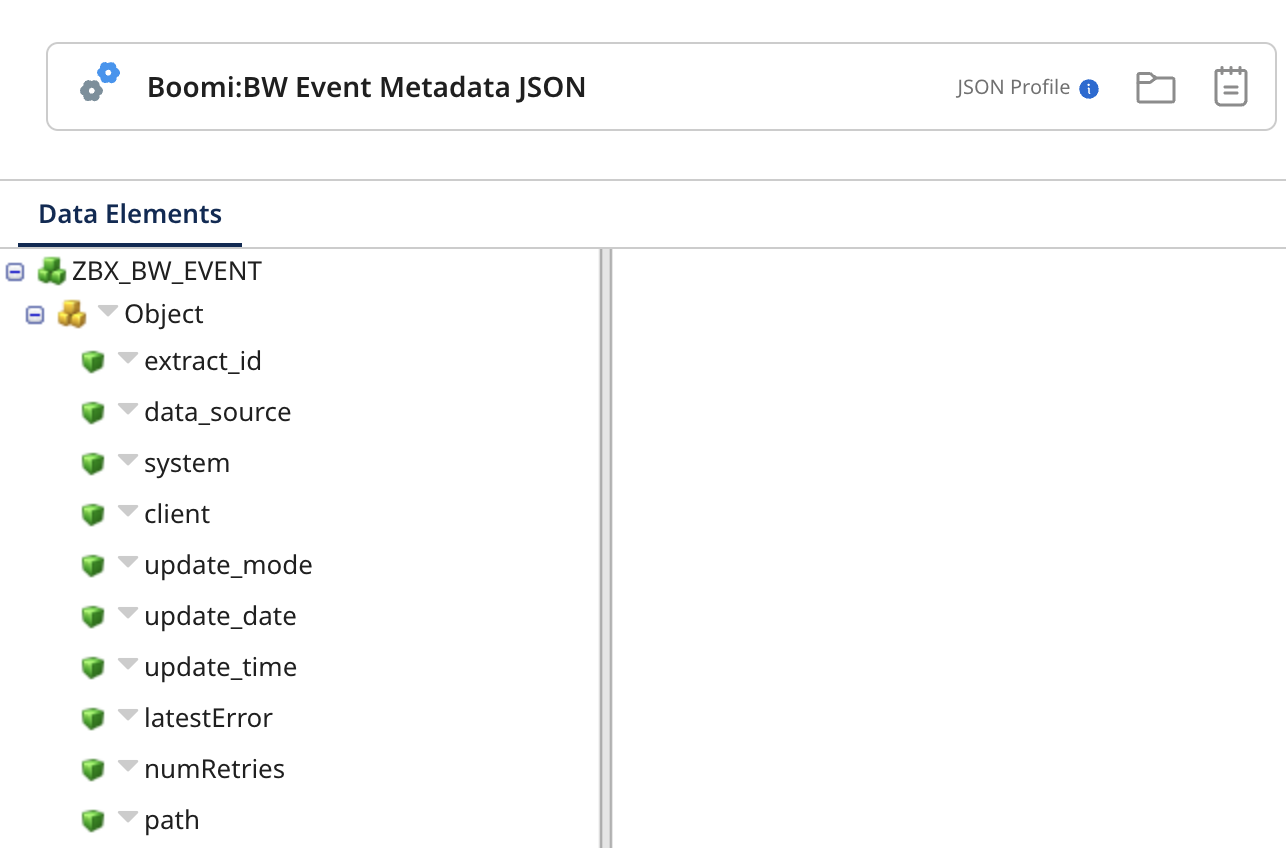Click the panel divider scrollbar
1286x848 pixels.
[603, 550]
